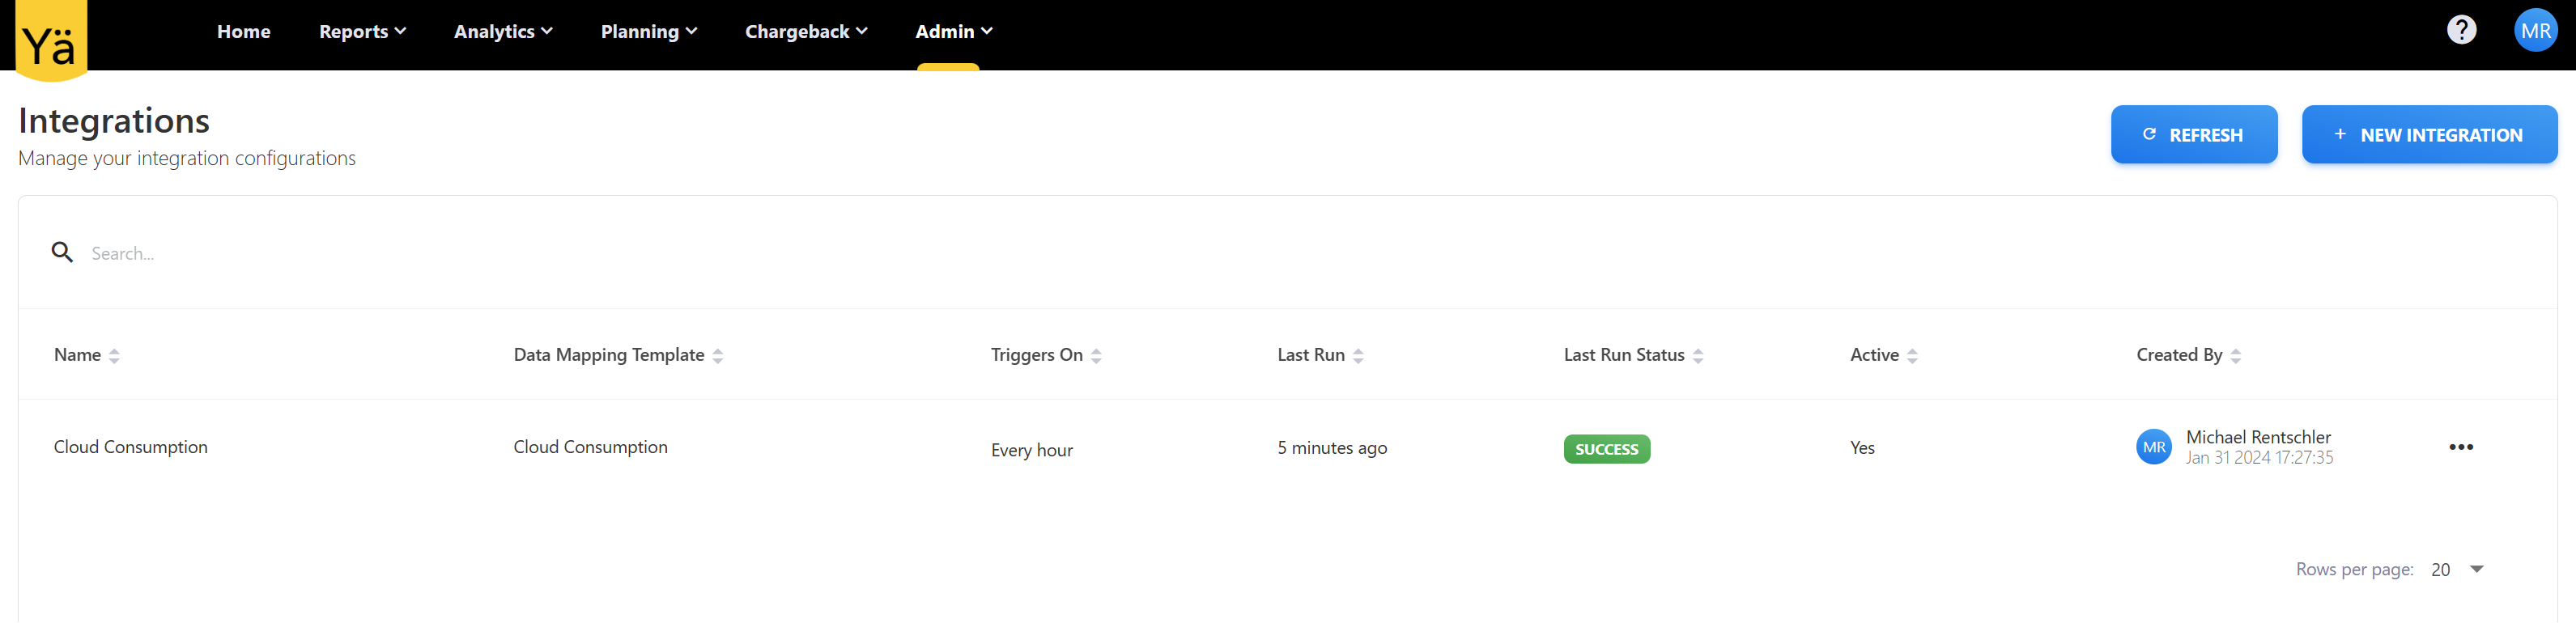Sort by Created By column arrows

[x=2236, y=356]
